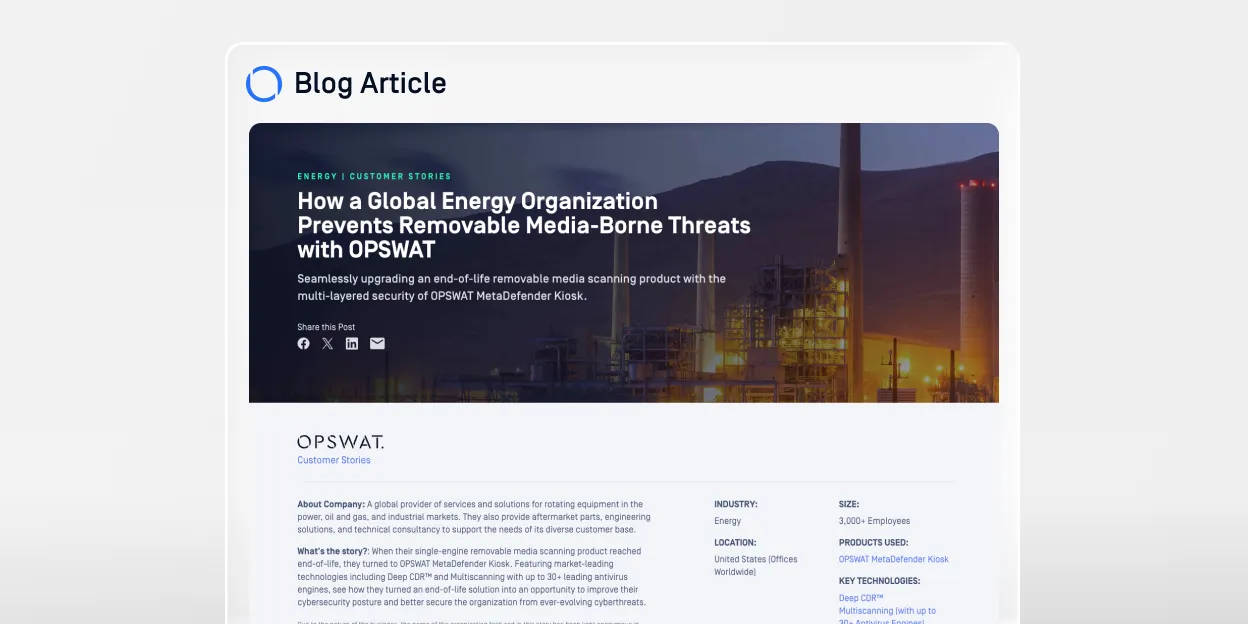
Task: Click the What's the story paragraph
Action: click(x=471, y=577)
